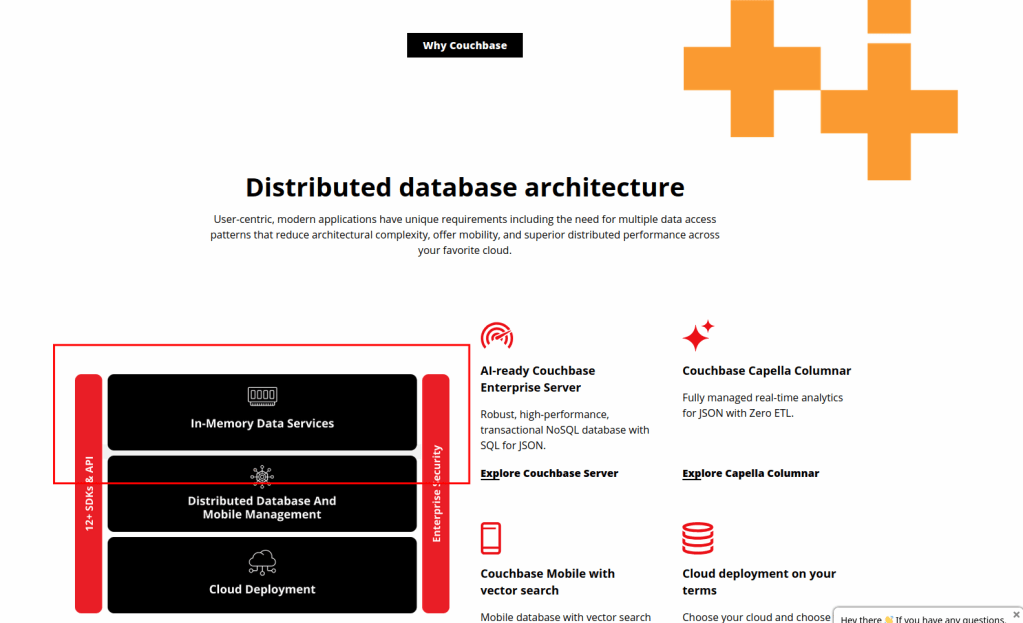Click the memory chip icon in In-Memory Data Services

[x=262, y=396]
